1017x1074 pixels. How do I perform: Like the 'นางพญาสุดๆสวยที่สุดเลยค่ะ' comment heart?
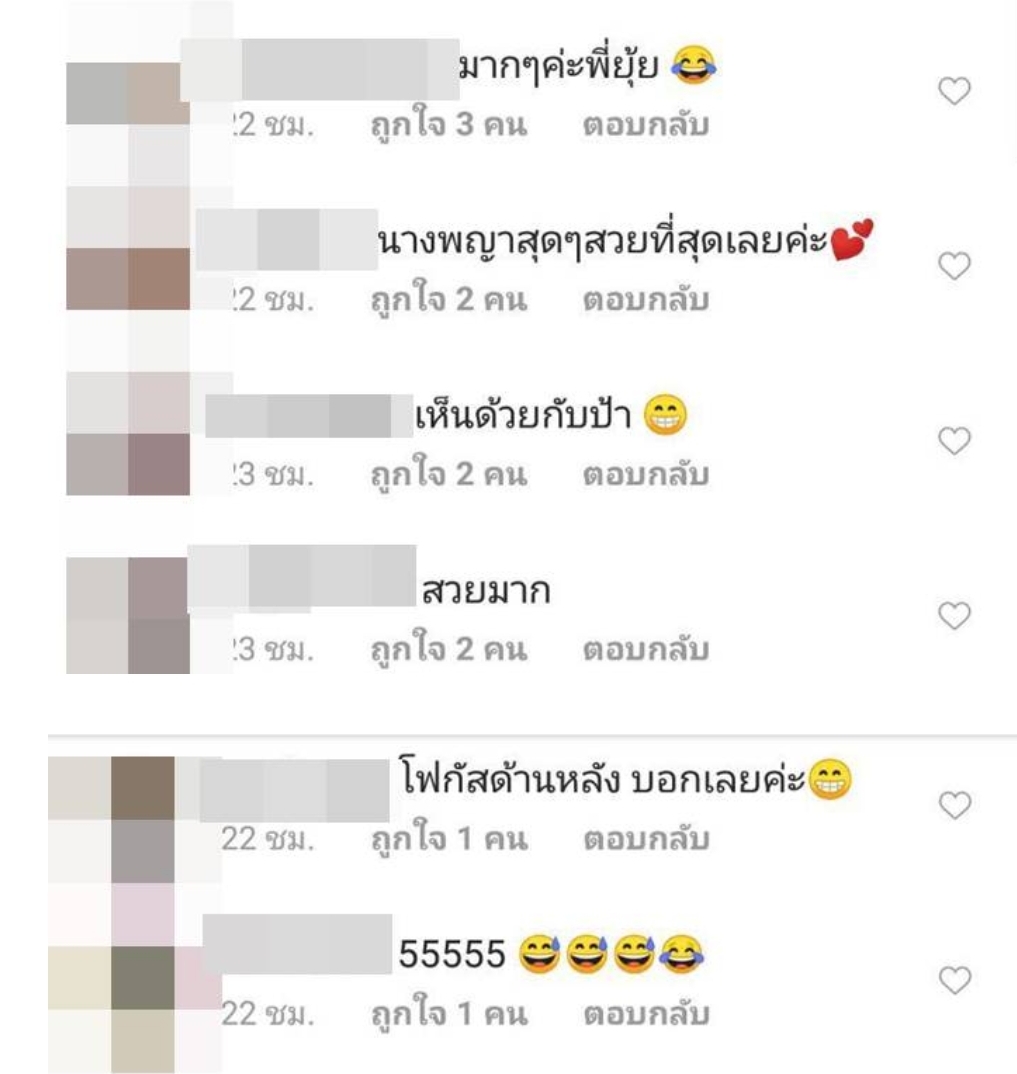point(954,266)
